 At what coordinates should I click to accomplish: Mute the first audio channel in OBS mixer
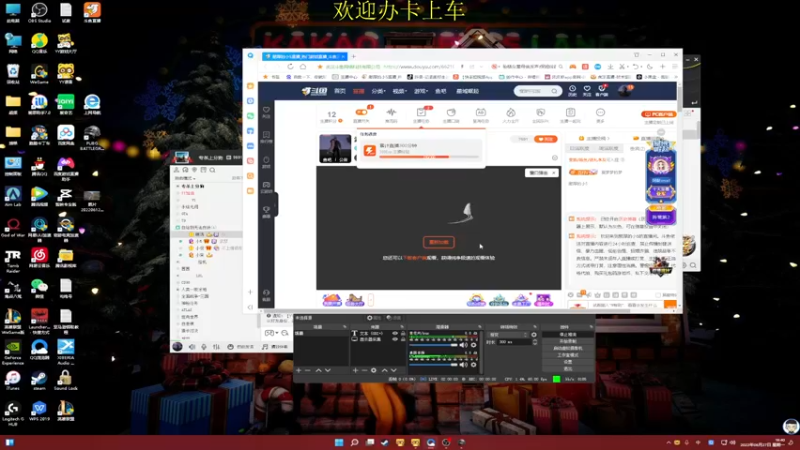(463, 345)
